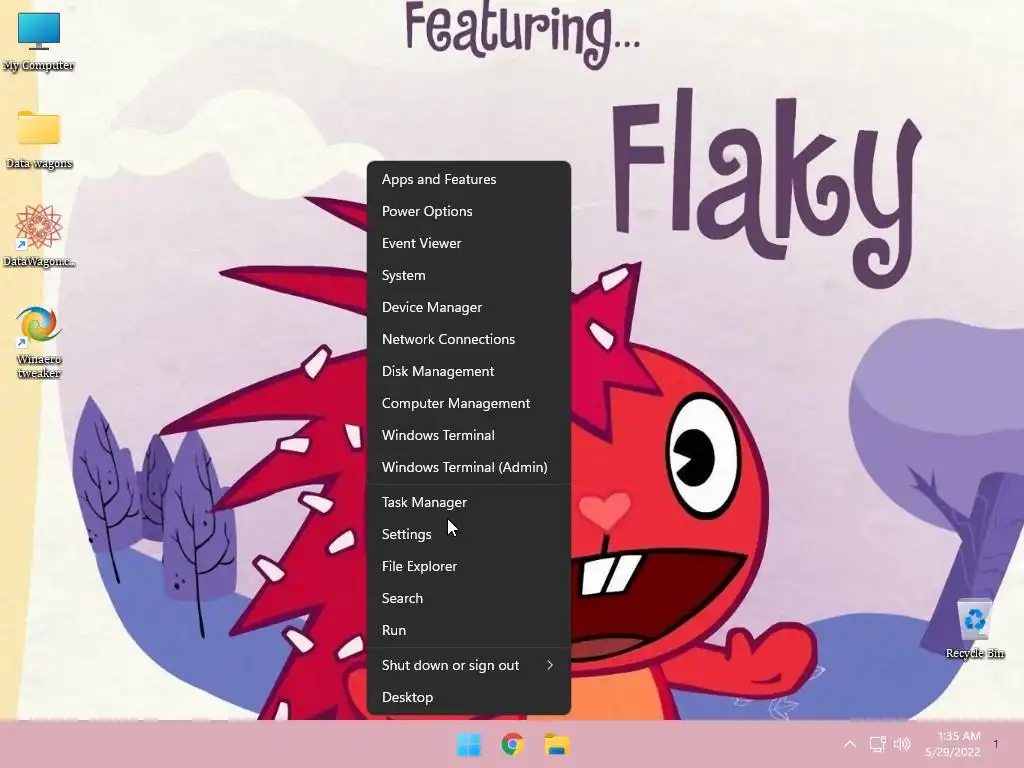This screenshot has height=768, width=1024.
Task: Select System in the menu
Action: click(469, 275)
